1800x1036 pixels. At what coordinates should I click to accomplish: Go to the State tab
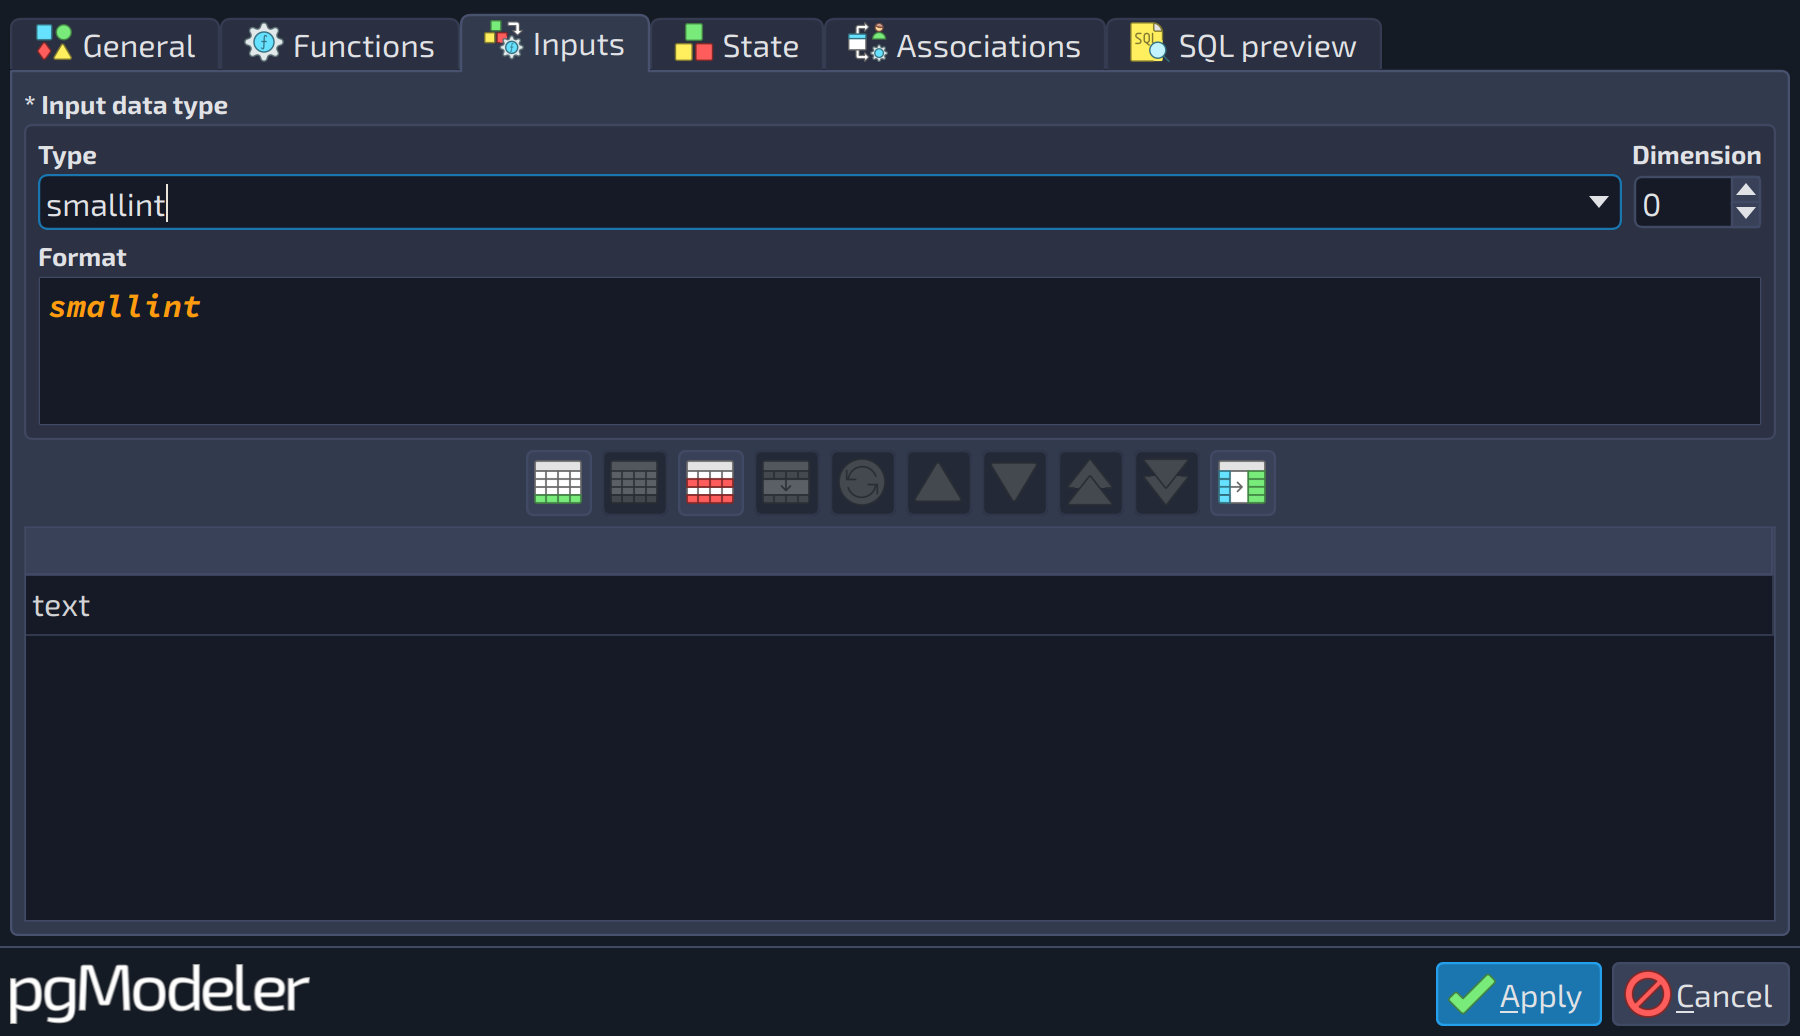[737, 45]
